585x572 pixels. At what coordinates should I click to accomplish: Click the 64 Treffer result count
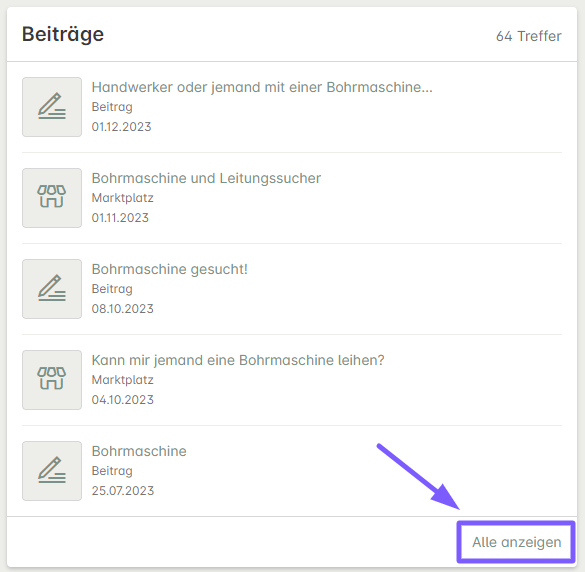(529, 36)
